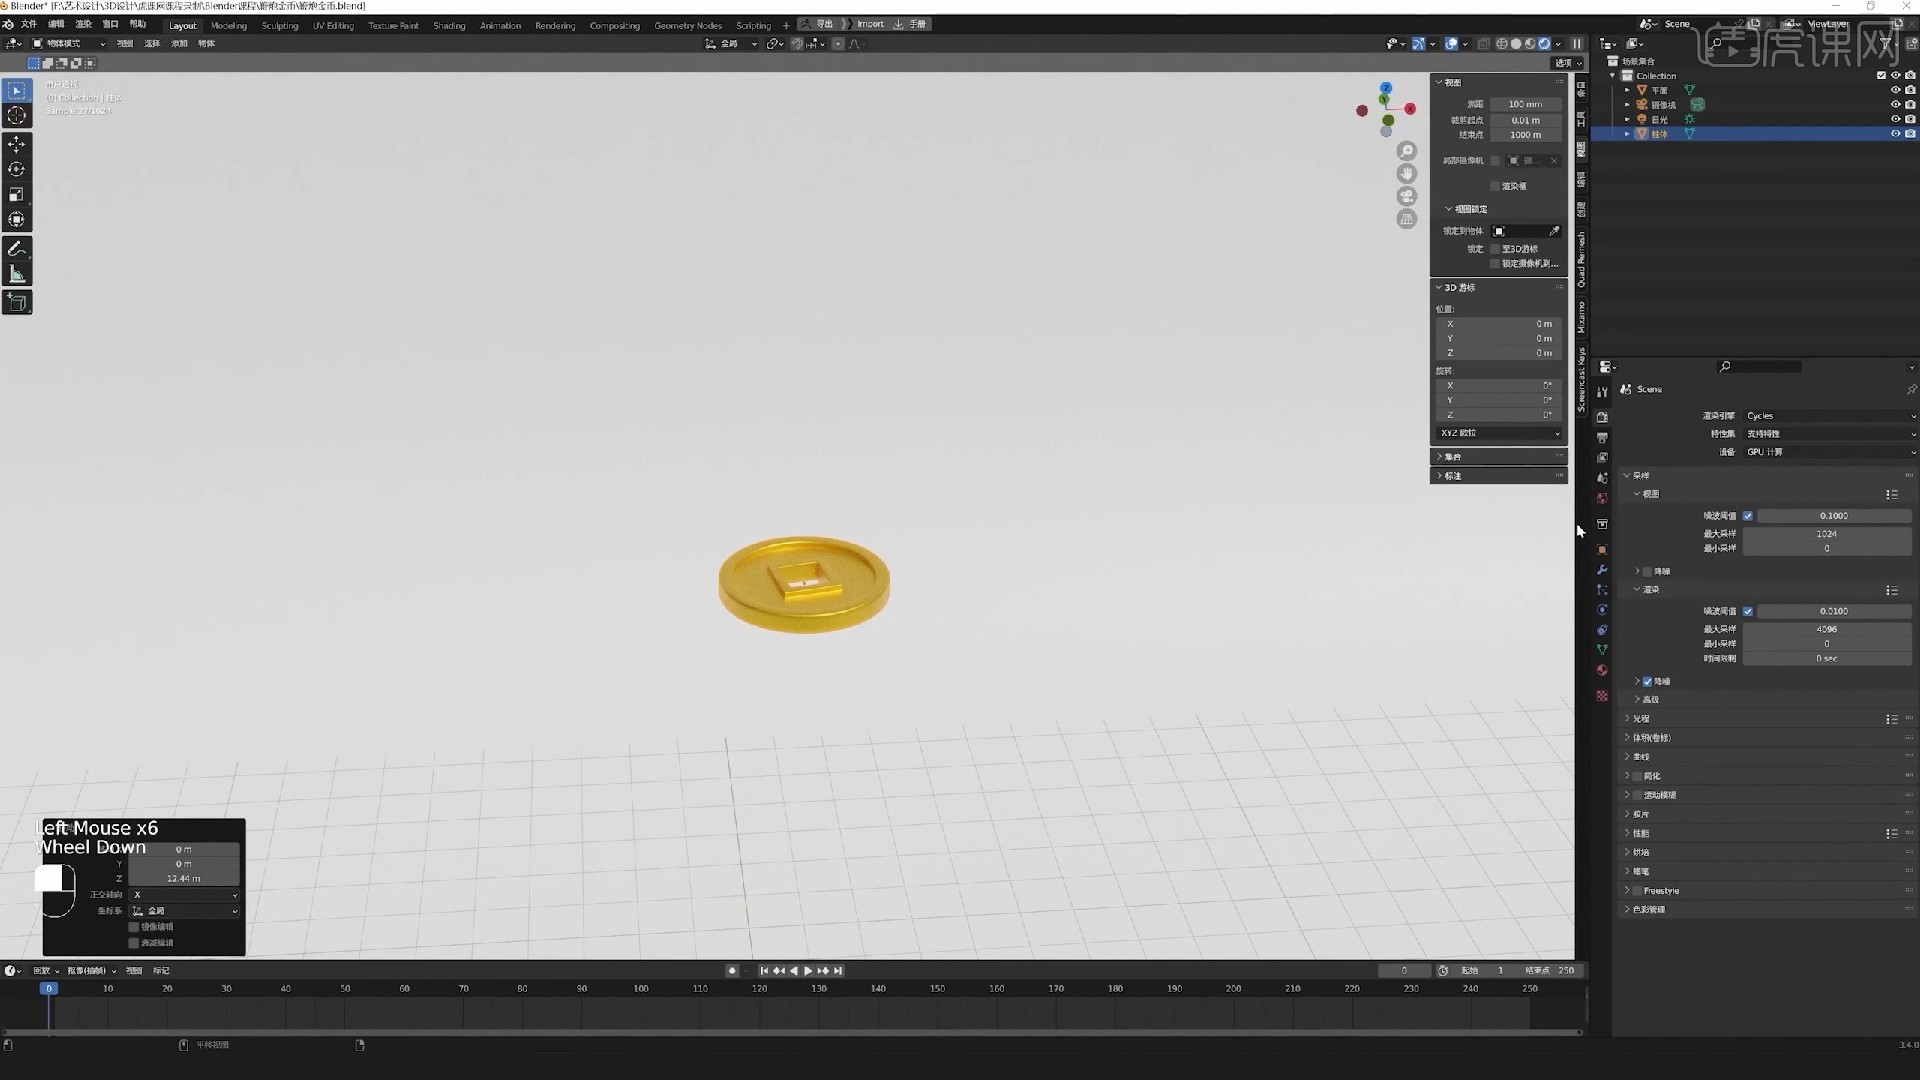Open the Render properties tab
This screenshot has height=1080, width=1920.
1602,417
